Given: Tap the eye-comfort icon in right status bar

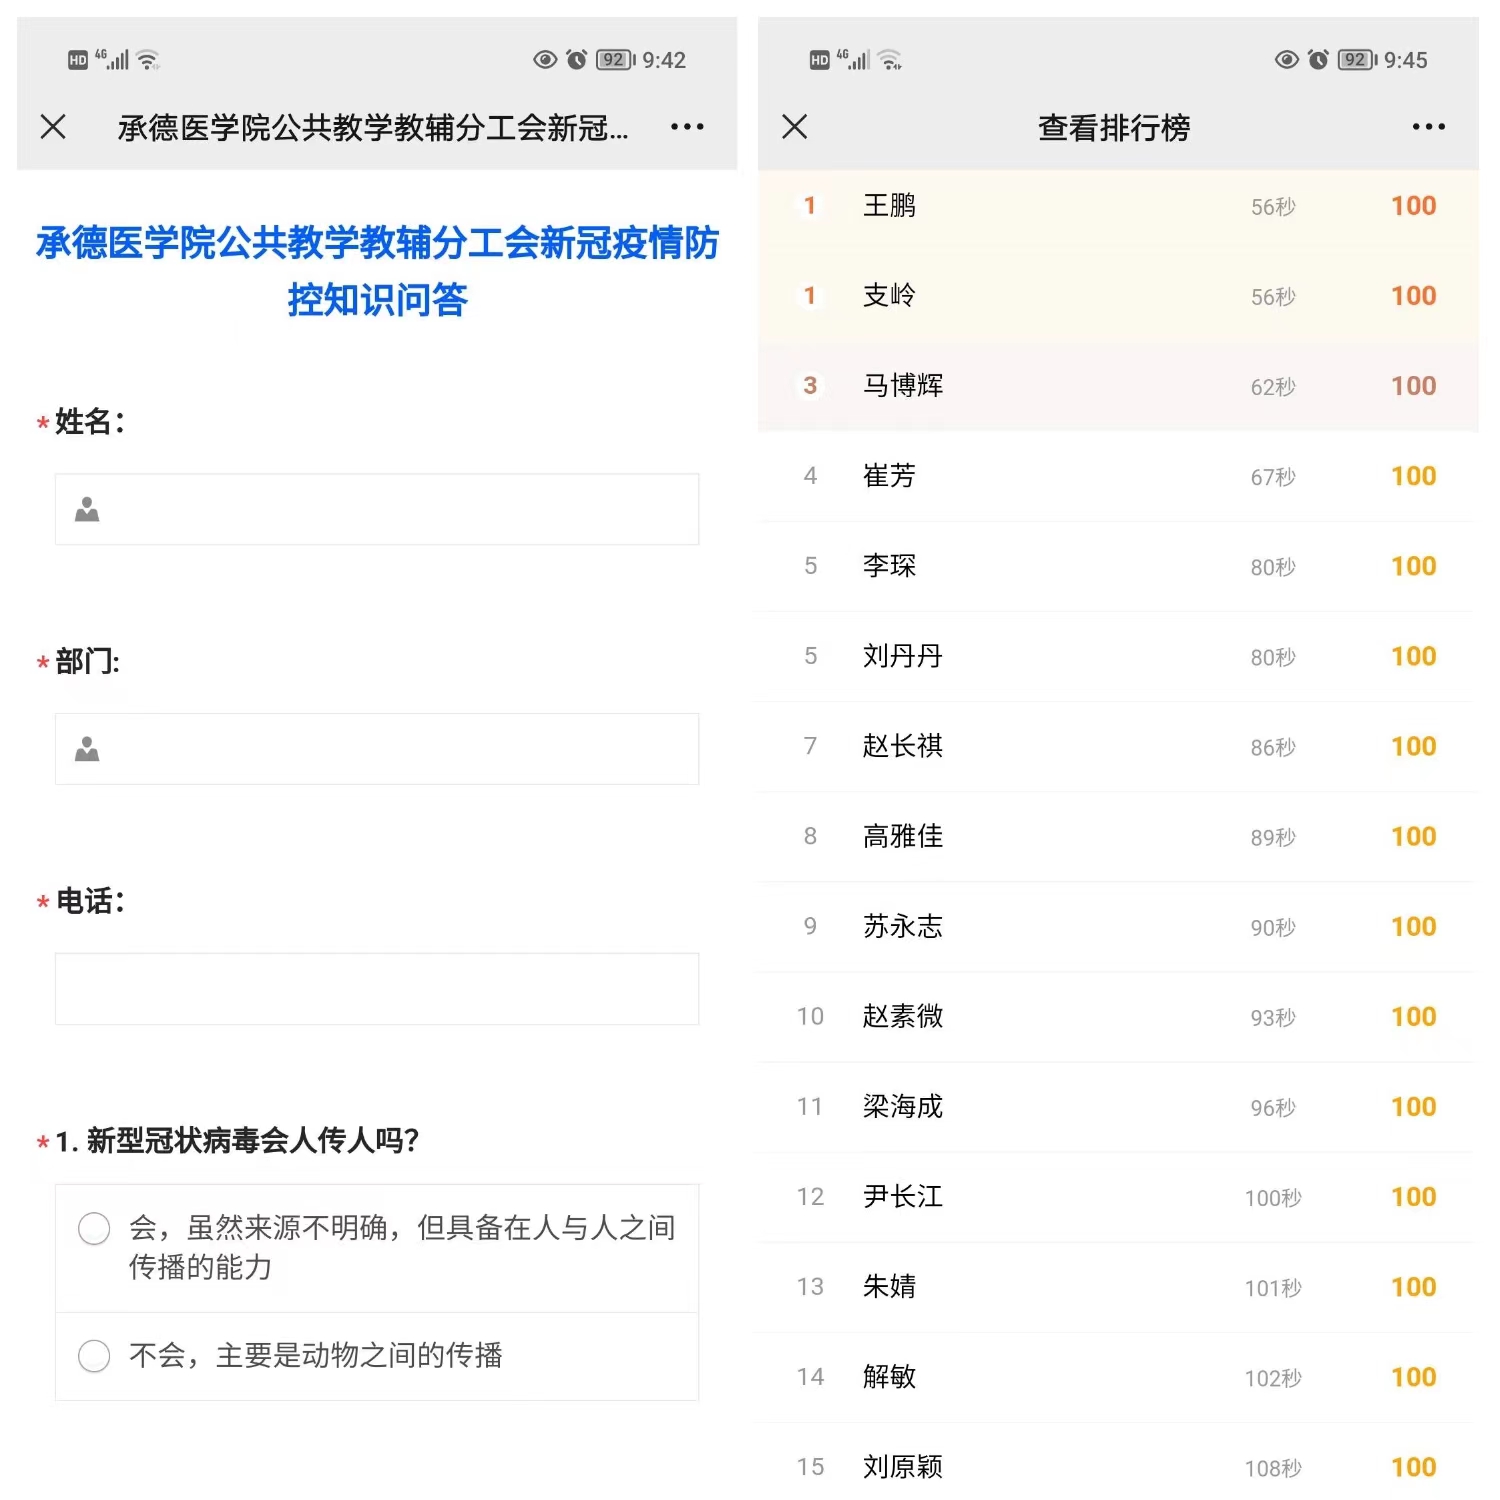Looking at the screenshot, I should point(1286,60).
